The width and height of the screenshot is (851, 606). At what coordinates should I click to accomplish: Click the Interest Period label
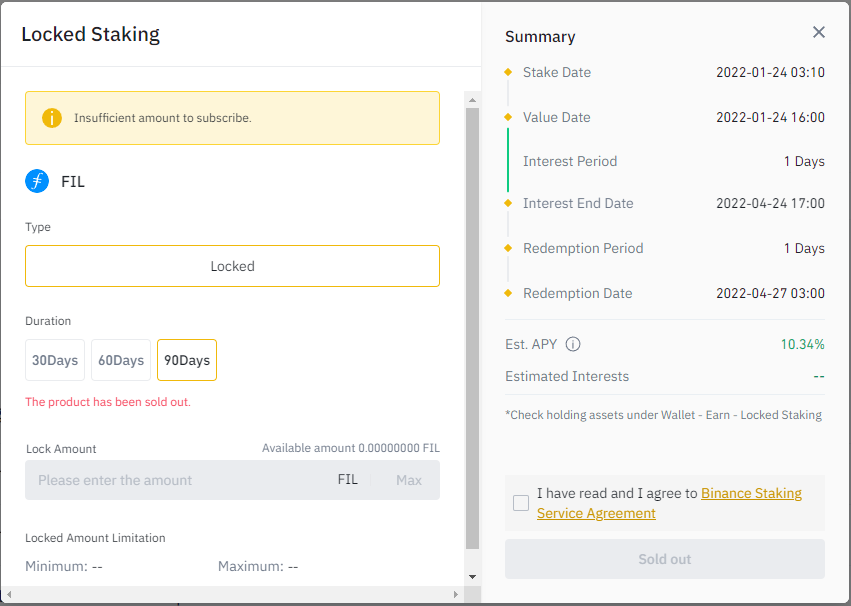(570, 161)
